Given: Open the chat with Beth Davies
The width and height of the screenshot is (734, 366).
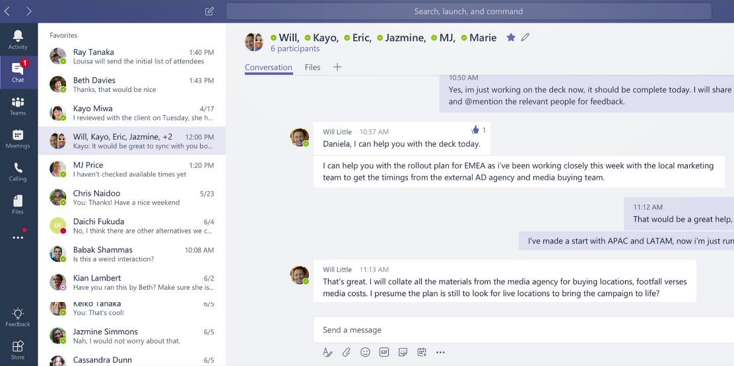Looking at the screenshot, I should click(x=132, y=84).
